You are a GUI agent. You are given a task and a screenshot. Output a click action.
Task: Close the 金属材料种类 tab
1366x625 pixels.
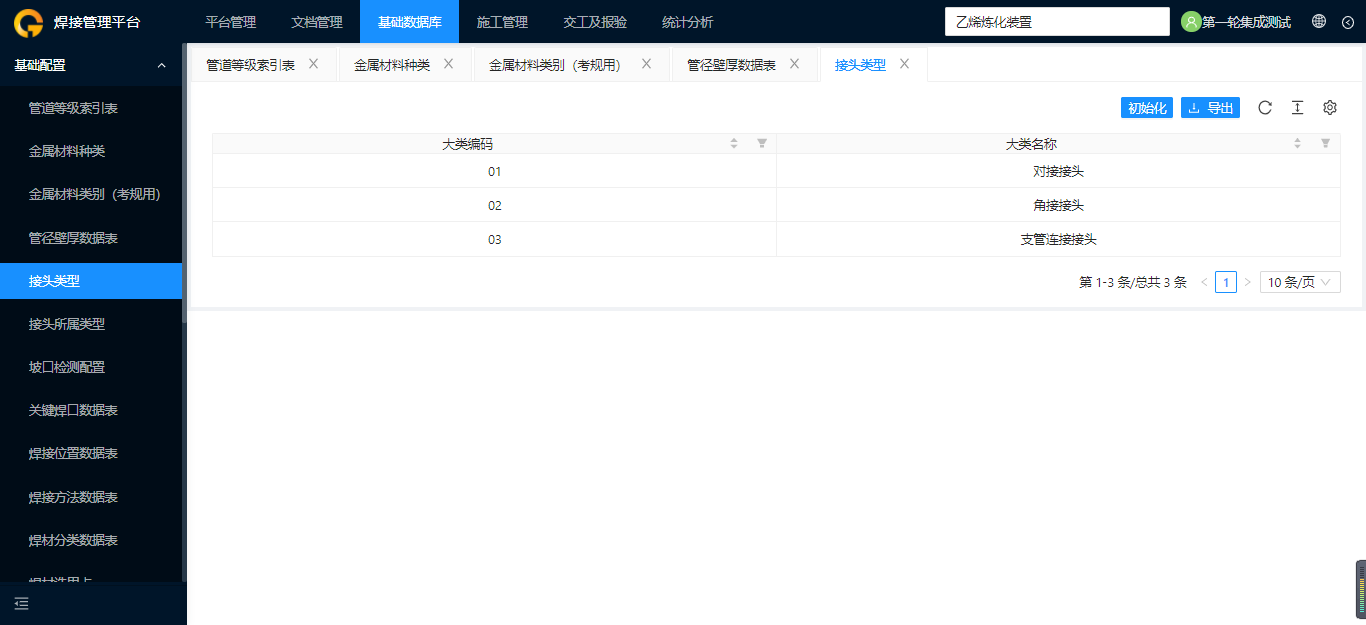pyautogui.click(x=448, y=64)
